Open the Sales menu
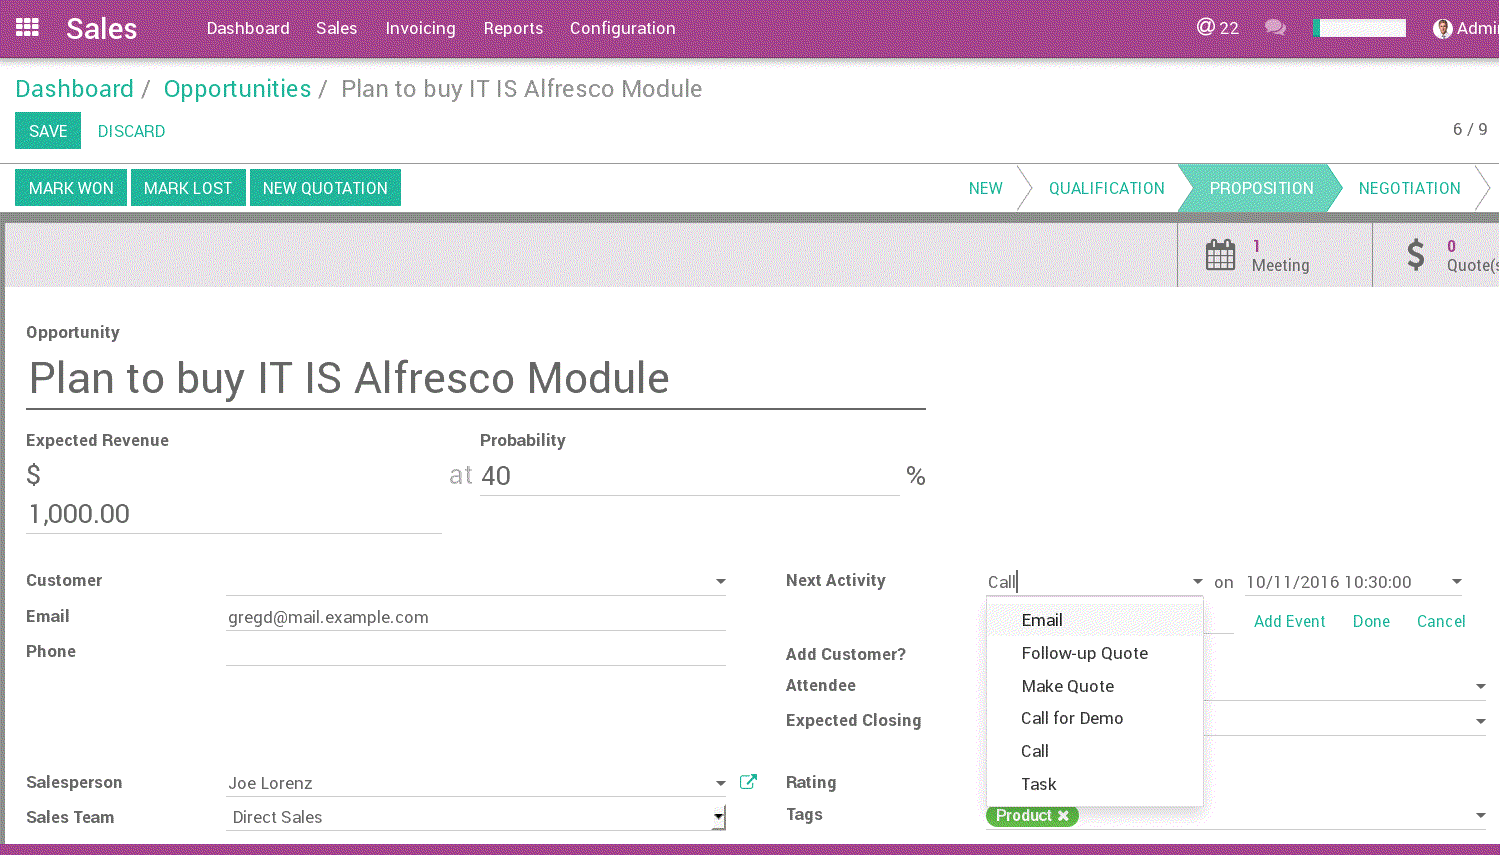The height and width of the screenshot is (856, 1500). pos(336,28)
